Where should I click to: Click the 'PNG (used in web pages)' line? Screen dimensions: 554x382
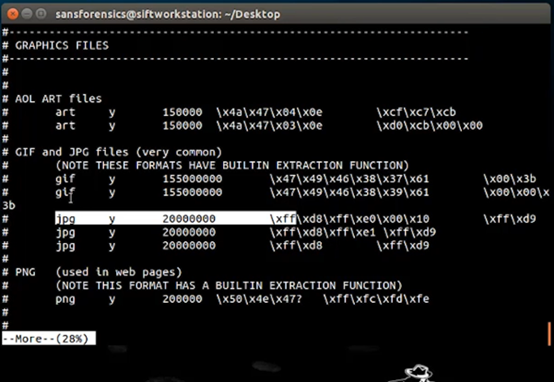pos(98,272)
